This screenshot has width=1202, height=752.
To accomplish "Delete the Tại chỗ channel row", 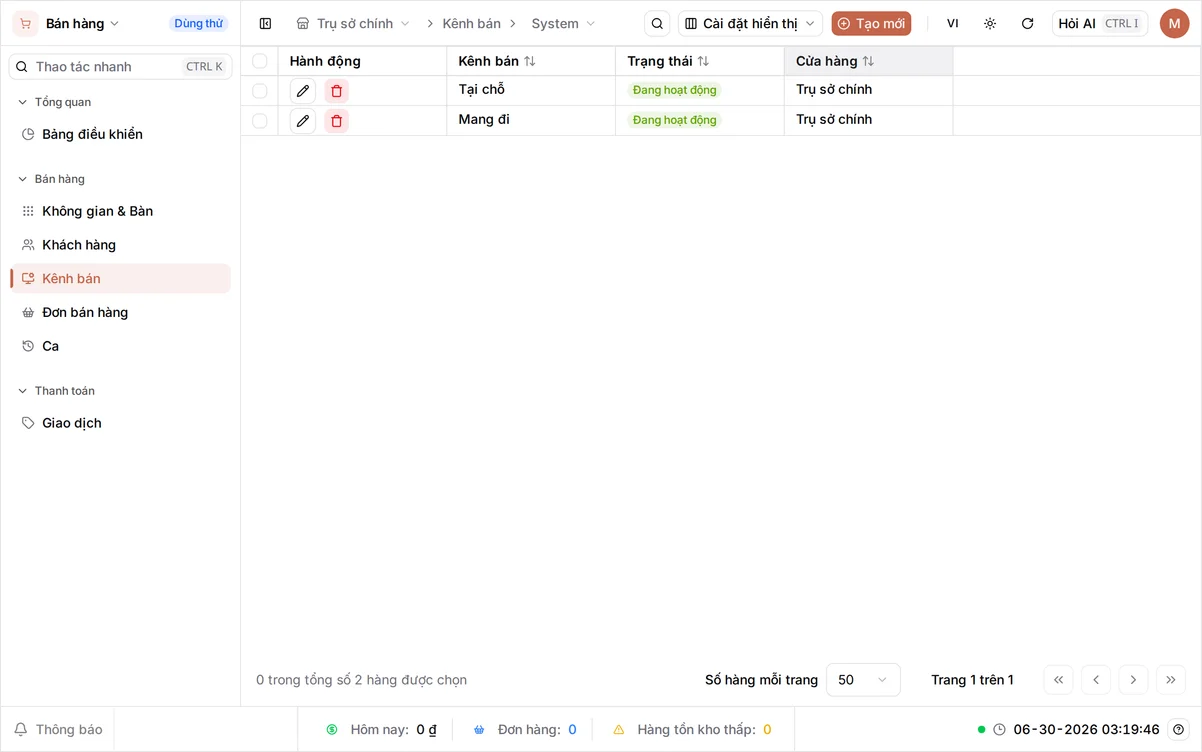I will 336,91.
